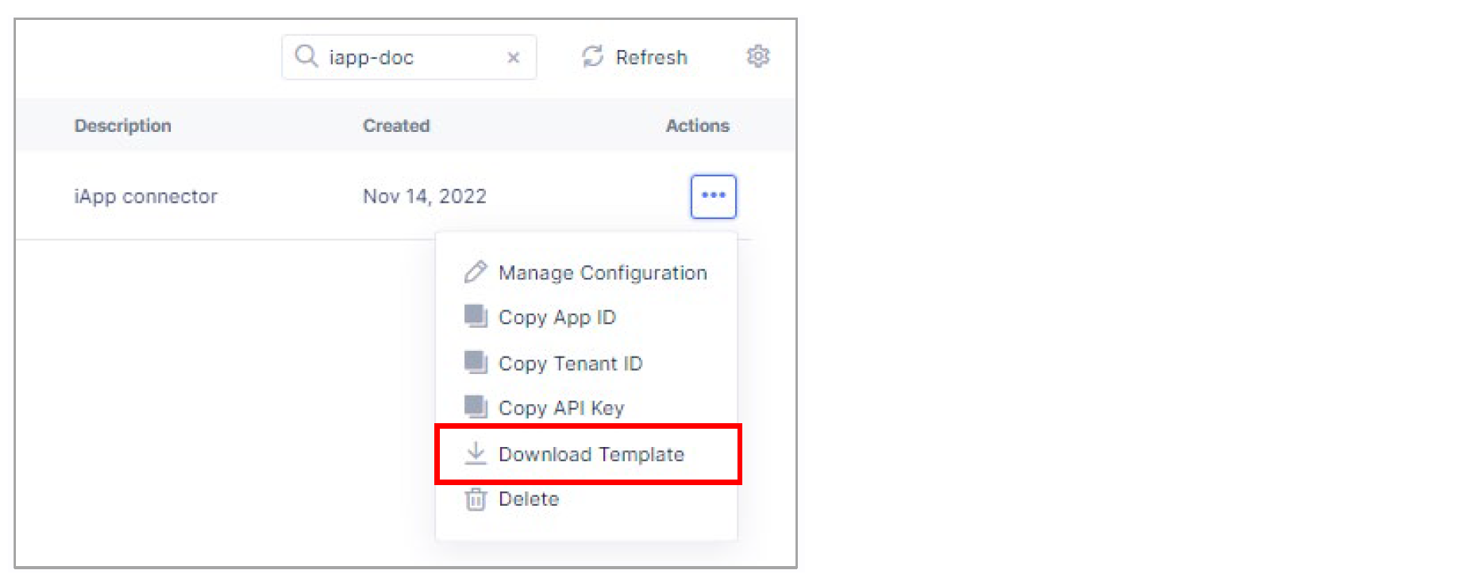1460x581 pixels.
Task: Click the download arrow icon beside Download Template
Action: pos(474,453)
